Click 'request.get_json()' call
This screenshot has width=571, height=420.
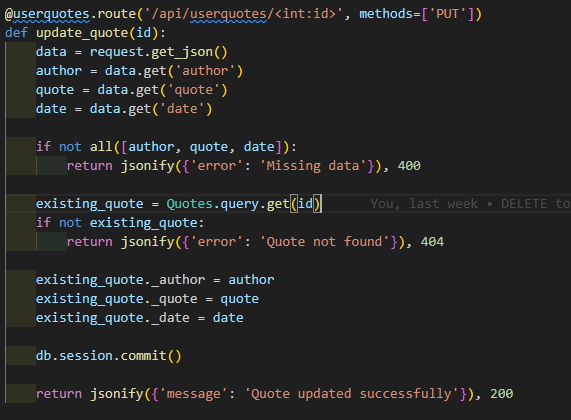point(158,52)
